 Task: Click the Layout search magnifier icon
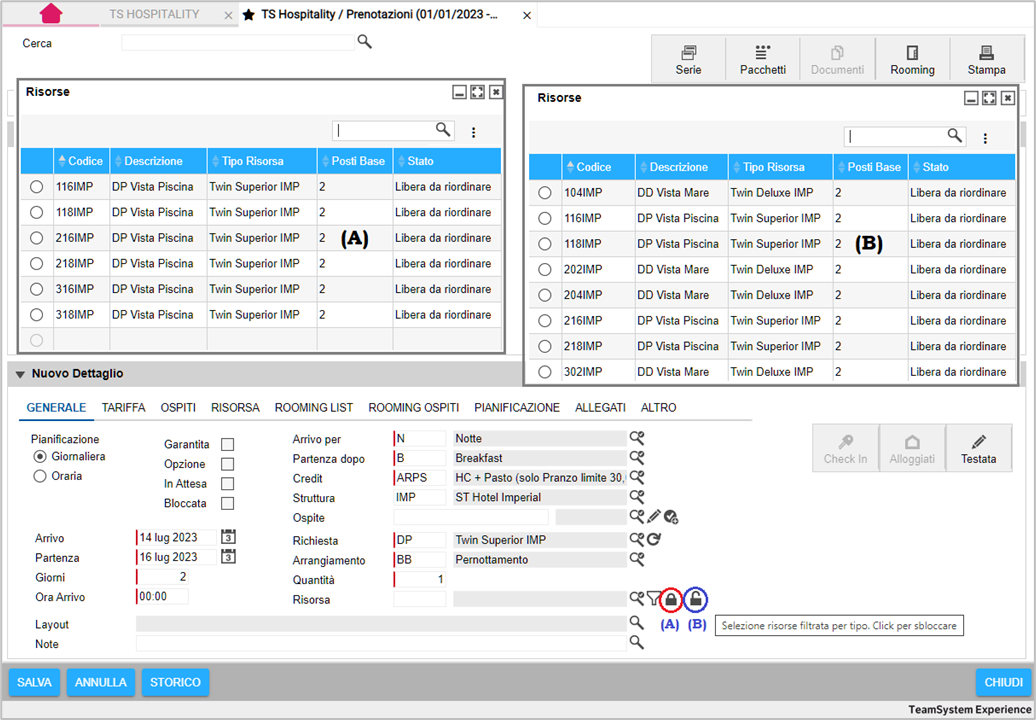click(x=636, y=622)
